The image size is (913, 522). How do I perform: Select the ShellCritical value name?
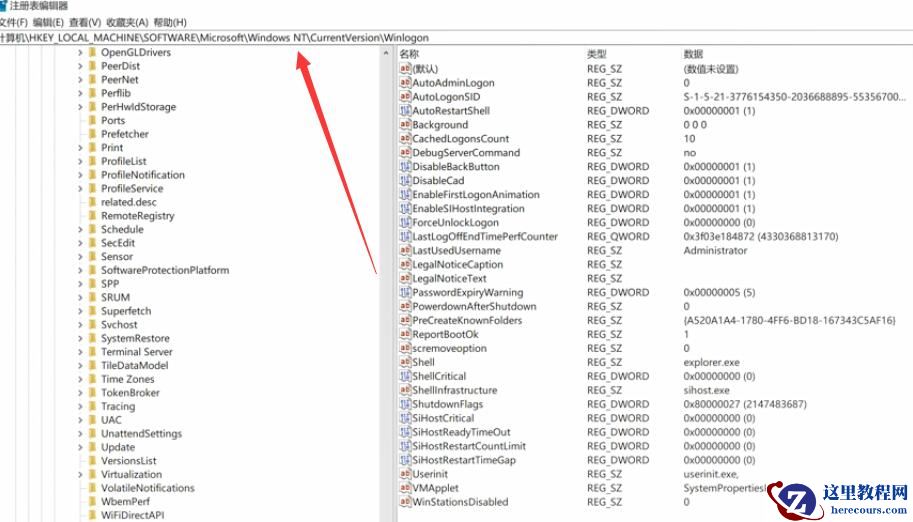click(x=440, y=376)
